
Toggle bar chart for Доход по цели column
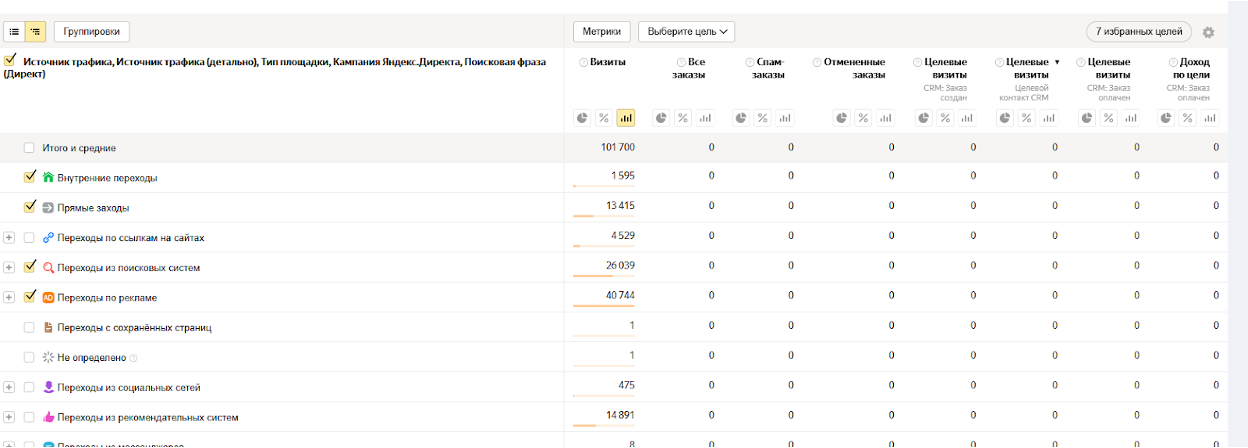coord(1211,118)
